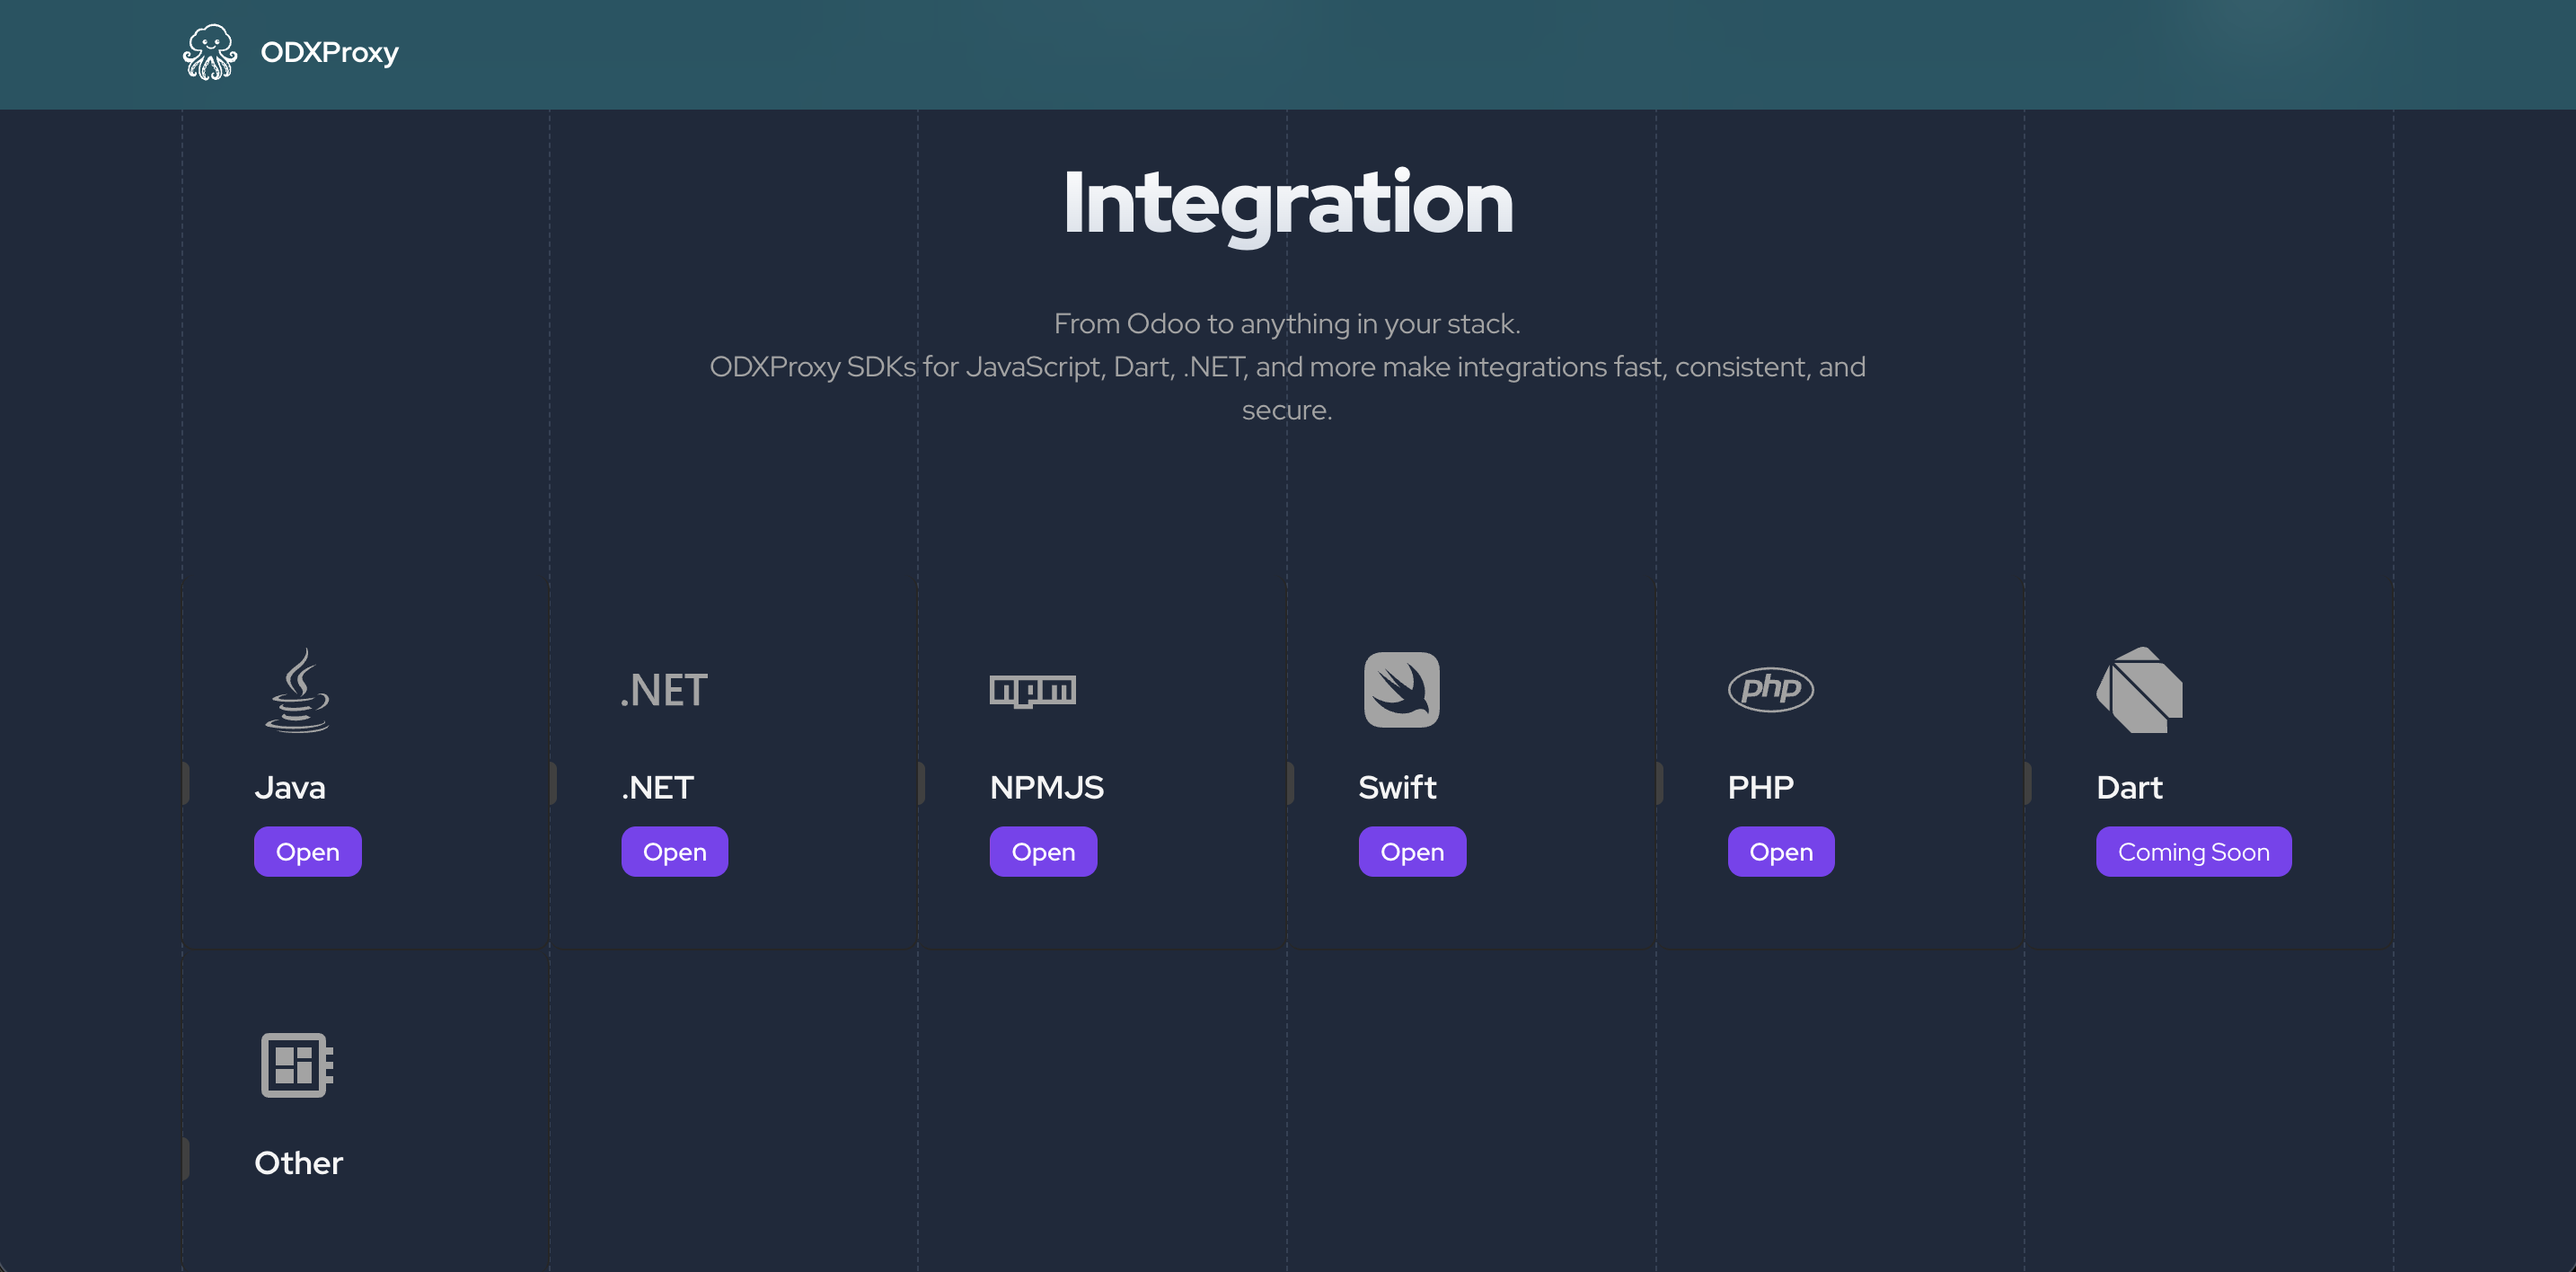
Task: Open the Swift SDK
Action: tap(1412, 851)
